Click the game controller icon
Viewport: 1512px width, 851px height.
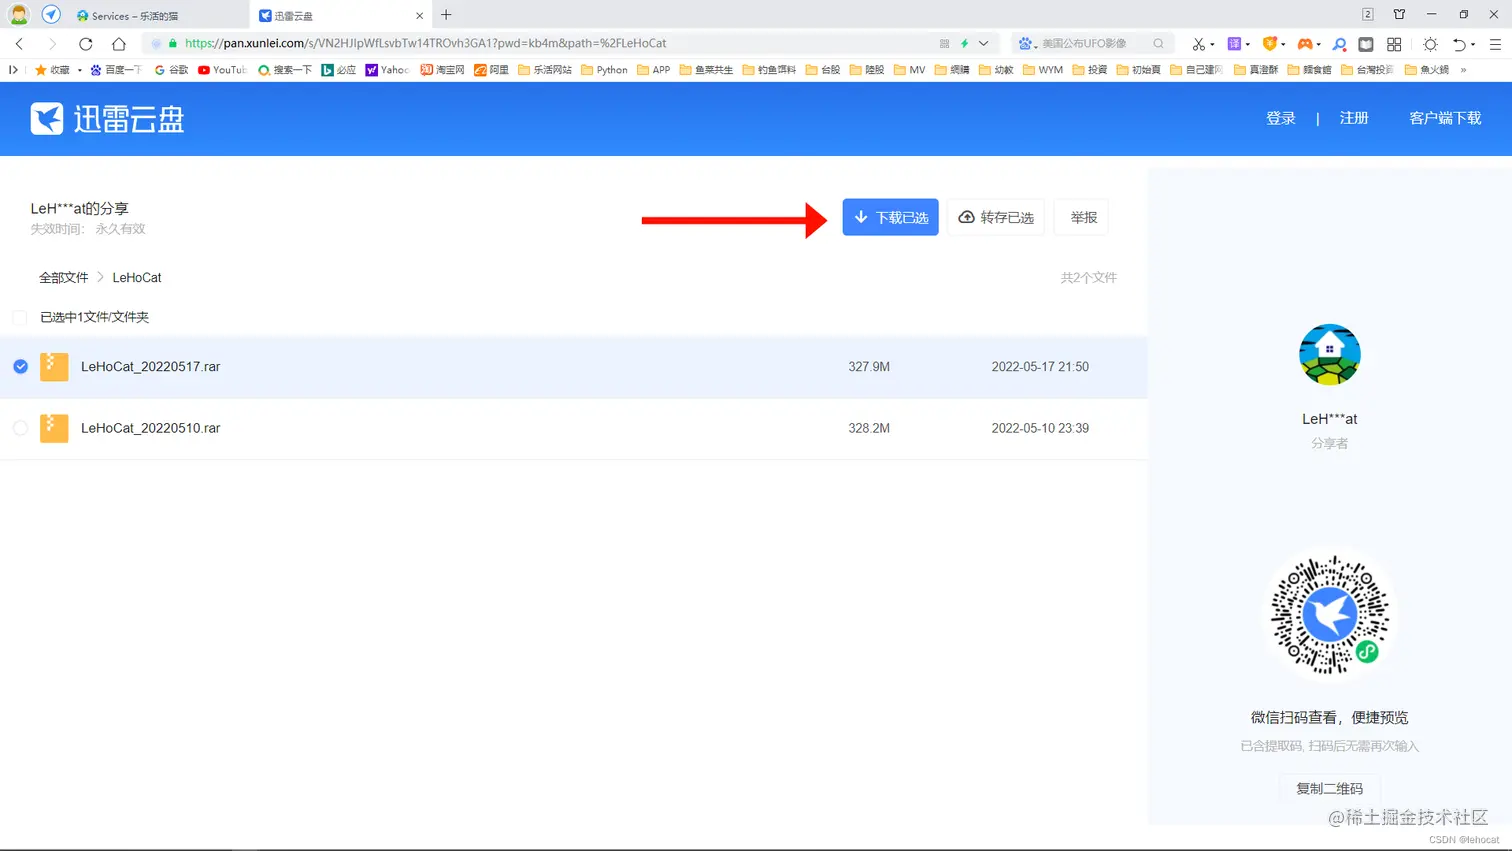click(x=1305, y=44)
